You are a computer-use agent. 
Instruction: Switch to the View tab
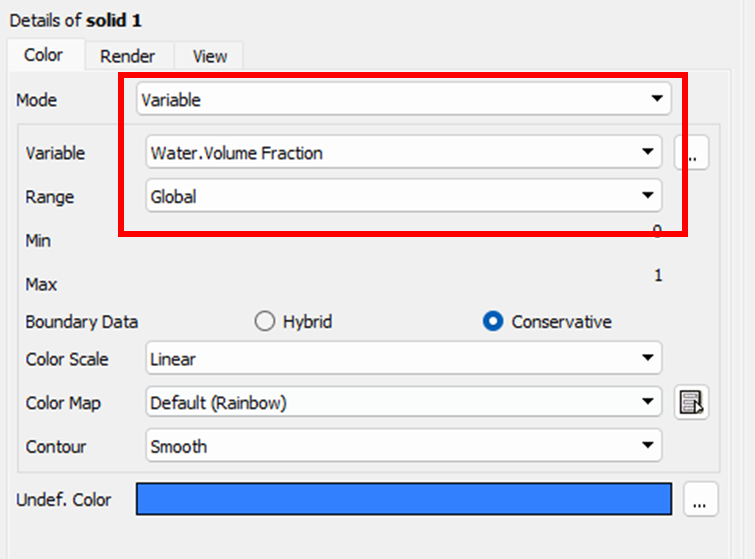210,56
